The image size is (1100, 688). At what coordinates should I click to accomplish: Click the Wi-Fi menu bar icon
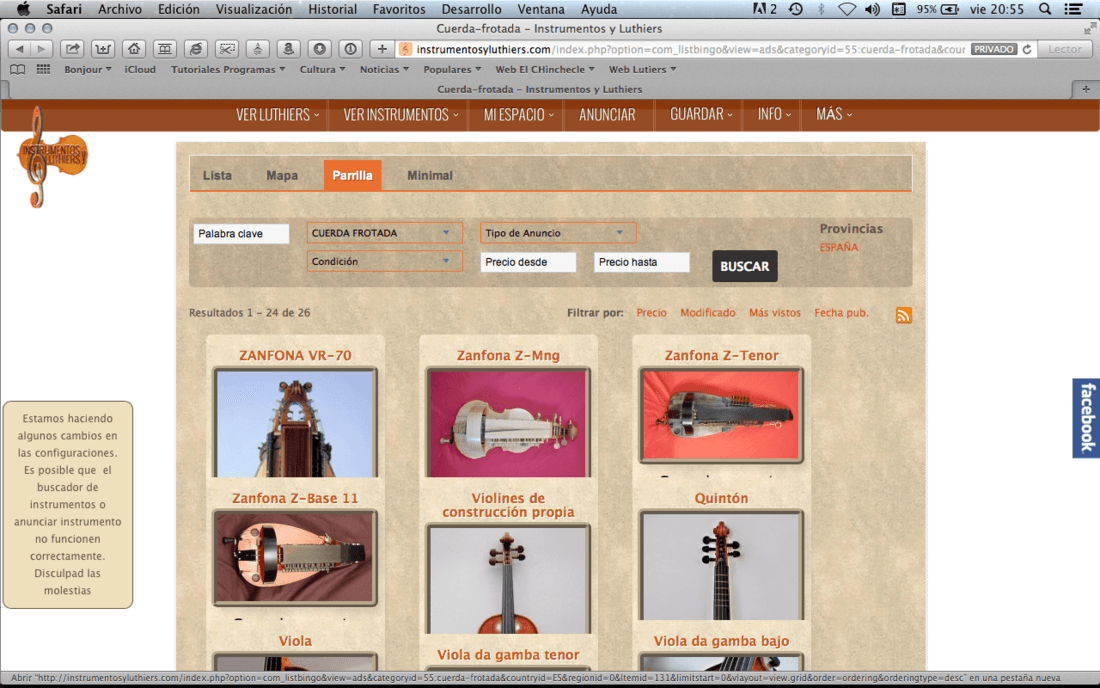tap(847, 9)
